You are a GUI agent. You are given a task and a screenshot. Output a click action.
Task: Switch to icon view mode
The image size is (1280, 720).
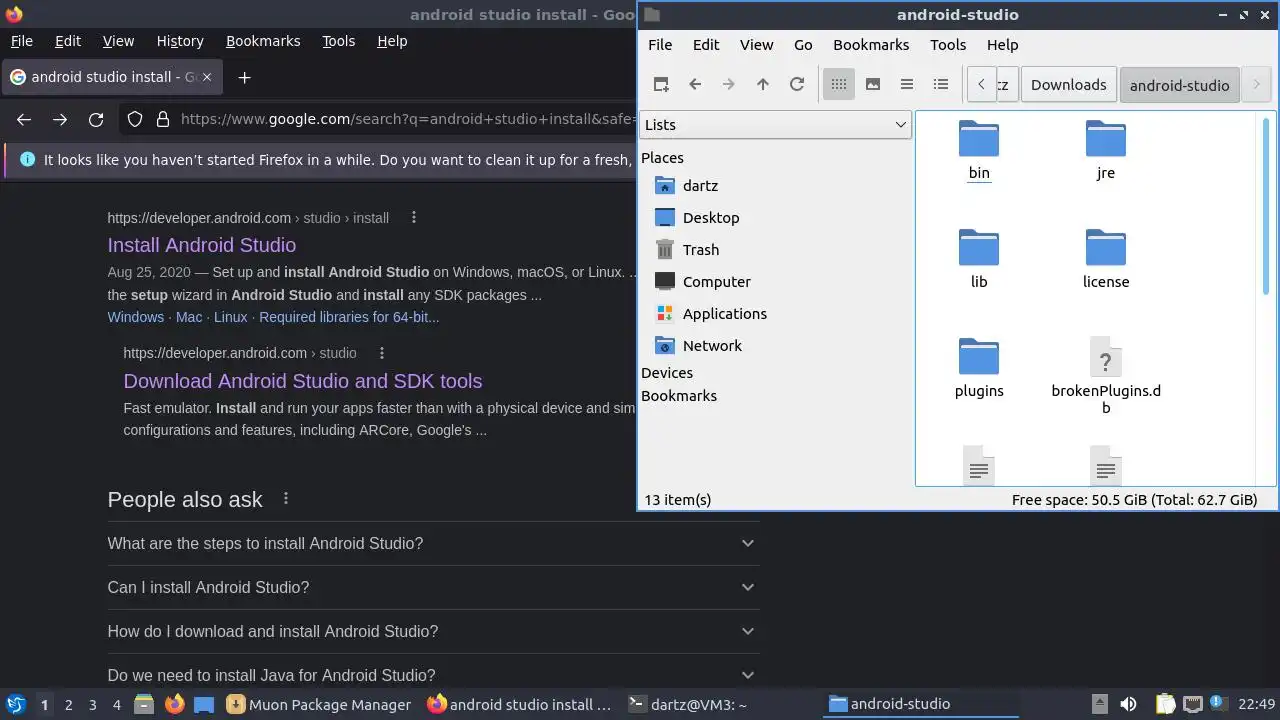[x=839, y=85]
